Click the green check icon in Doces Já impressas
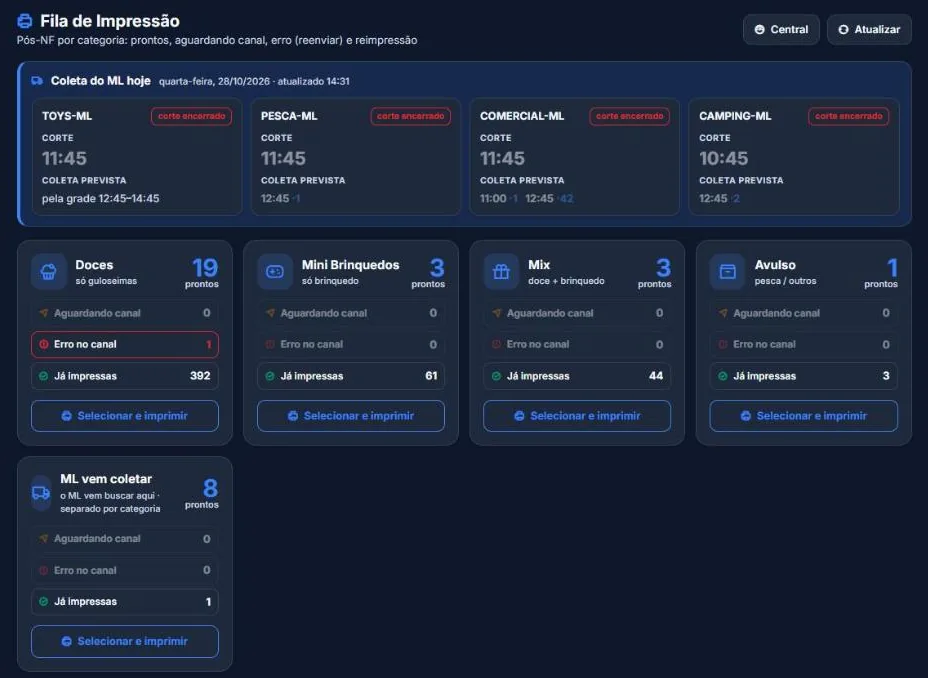 pos(44,376)
